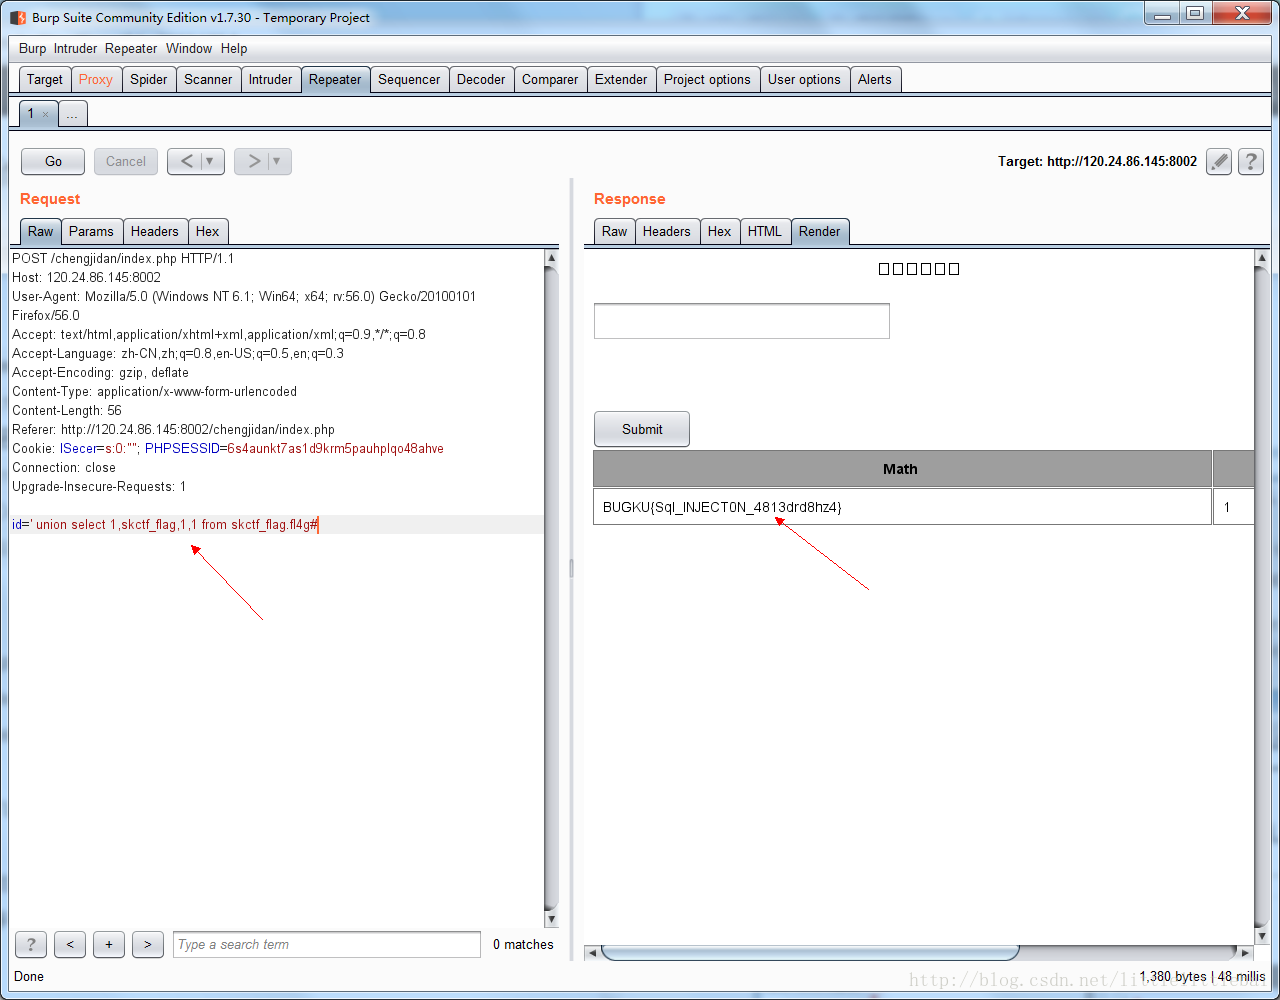This screenshot has height=1000, width=1280.
Task: Select Request Params tab
Action: 91,231
